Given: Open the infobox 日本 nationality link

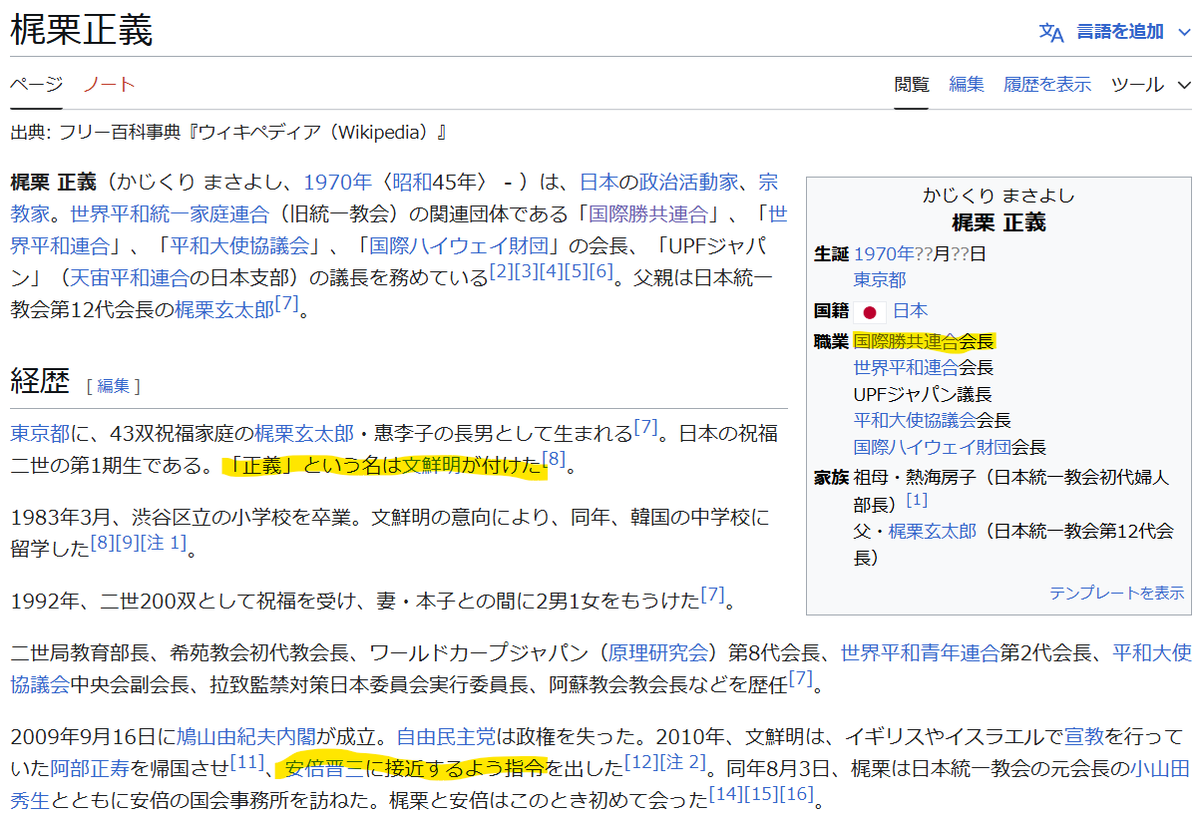Looking at the screenshot, I should coord(910,311).
